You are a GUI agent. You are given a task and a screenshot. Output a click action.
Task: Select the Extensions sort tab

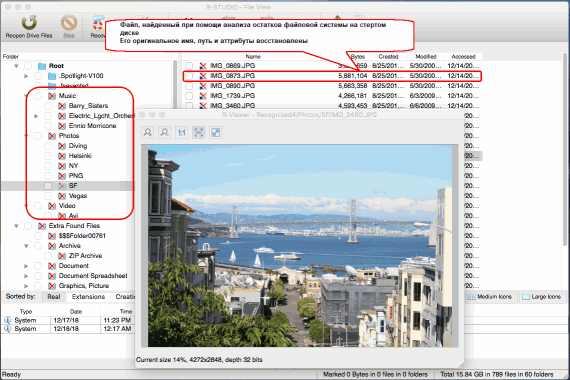pyautogui.click(x=88, y=297)
